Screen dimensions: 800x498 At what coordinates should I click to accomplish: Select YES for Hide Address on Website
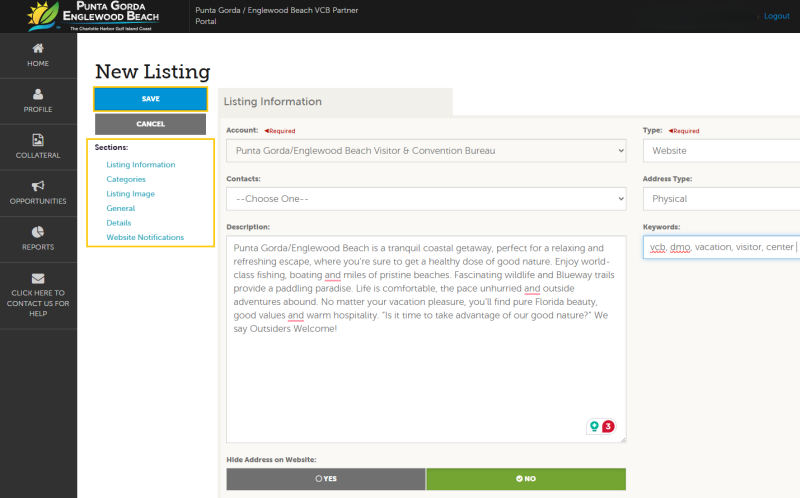[326, 479]
